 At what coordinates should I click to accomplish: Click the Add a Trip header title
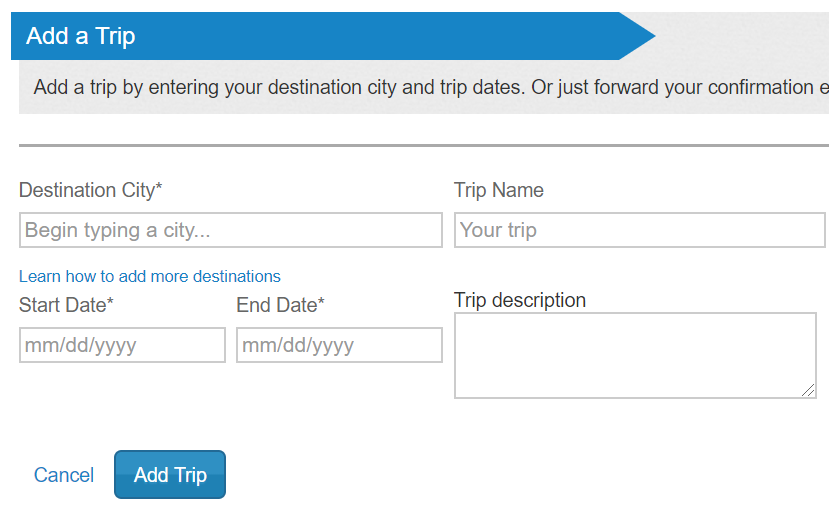[x=81, y=36]
